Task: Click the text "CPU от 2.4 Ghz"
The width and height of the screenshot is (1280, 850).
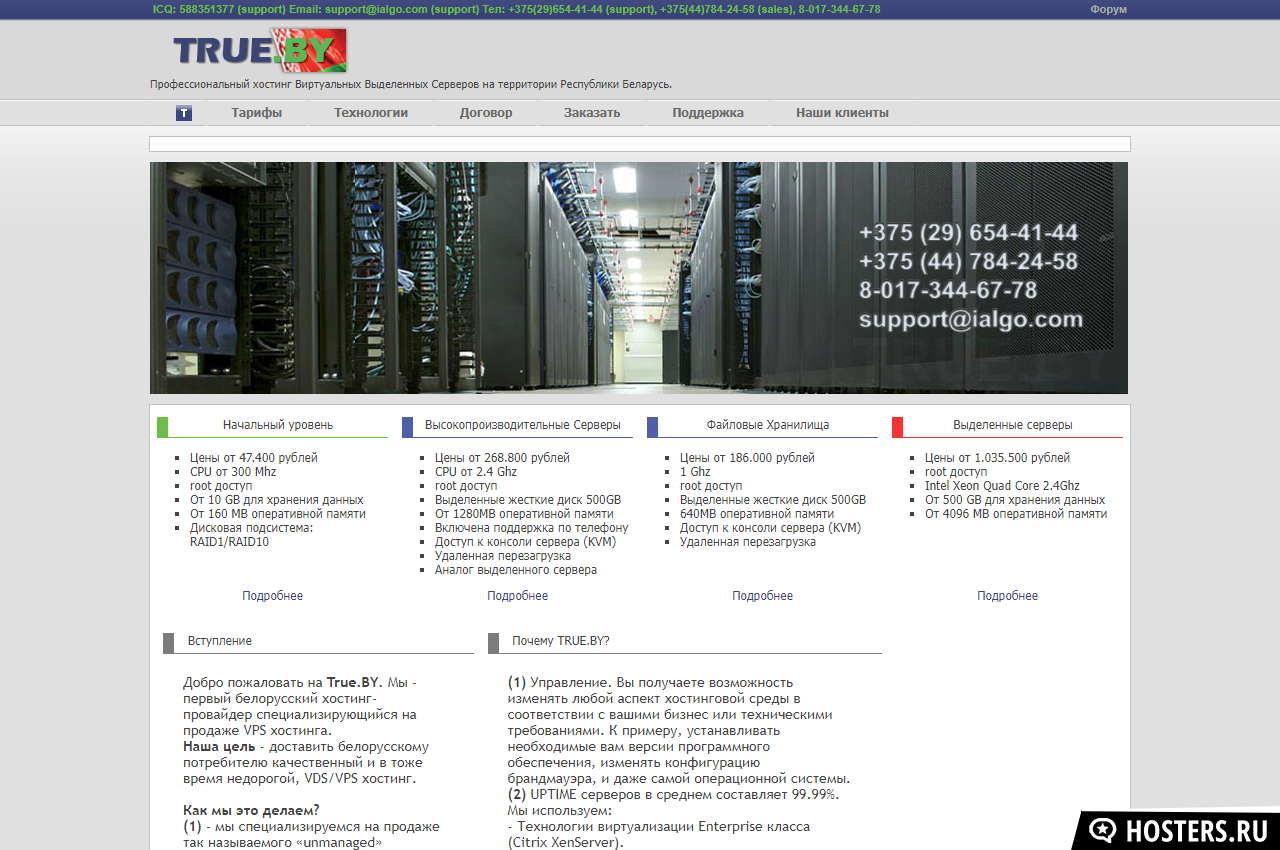Action: 476,472
